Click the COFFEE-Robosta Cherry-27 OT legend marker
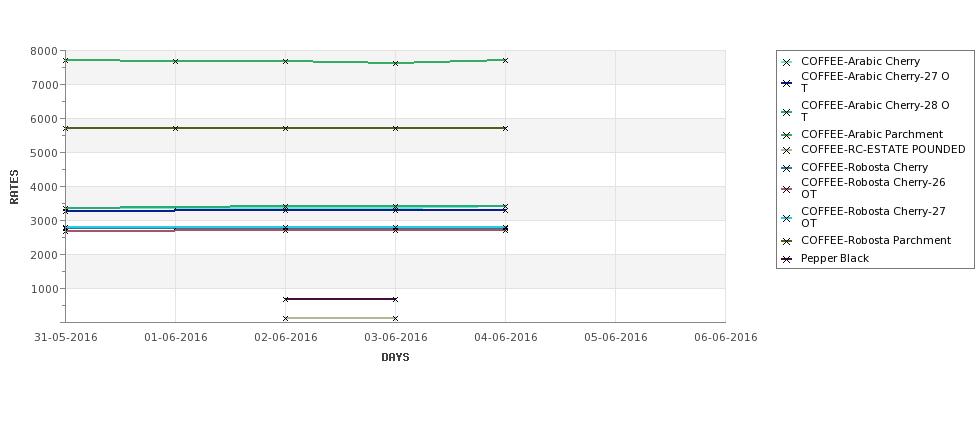975x429 pixels. click(787, 218)
